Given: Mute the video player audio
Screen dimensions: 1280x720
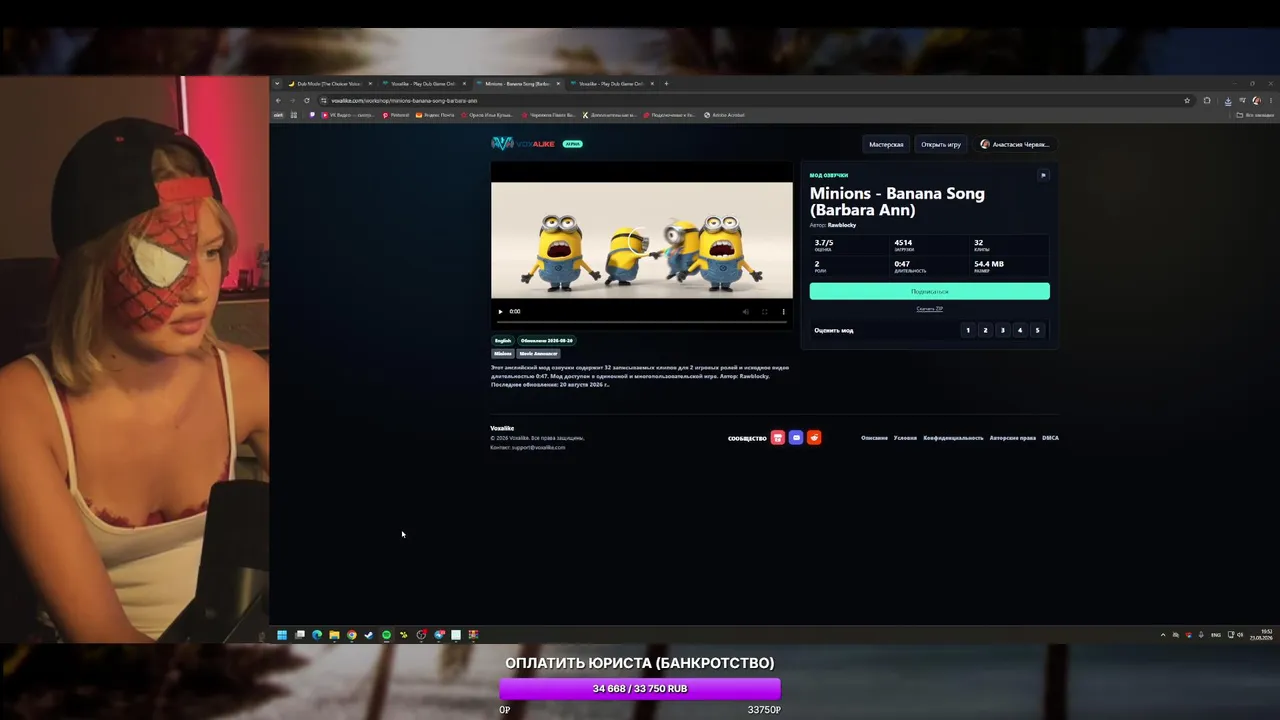Looking at the screenshot, I should tap(745, 311).
